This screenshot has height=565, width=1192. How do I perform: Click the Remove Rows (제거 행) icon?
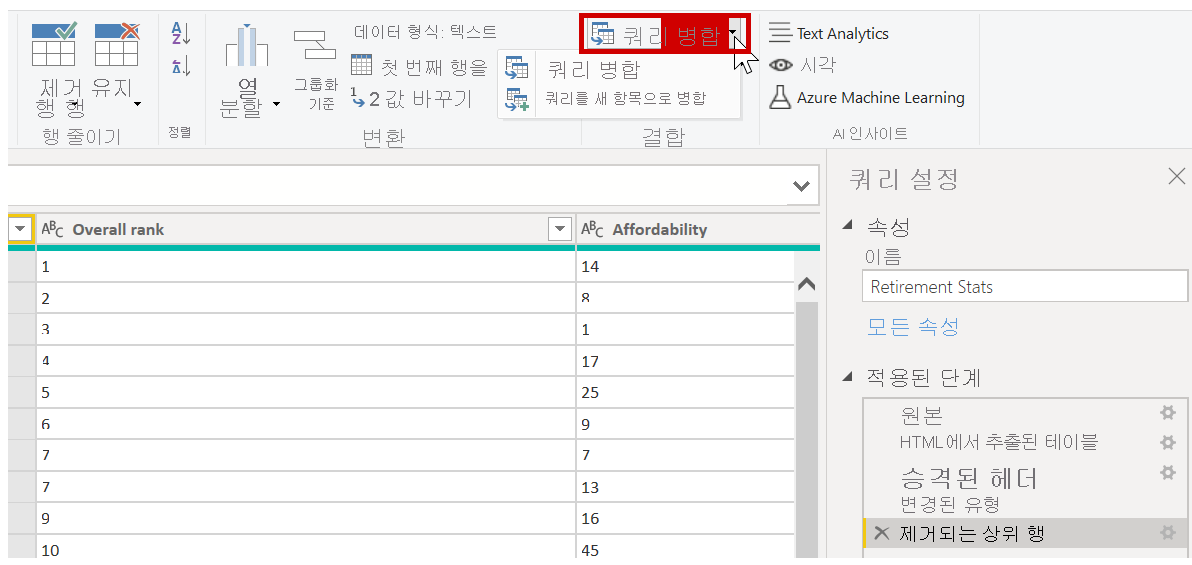(x=53, y=44)
